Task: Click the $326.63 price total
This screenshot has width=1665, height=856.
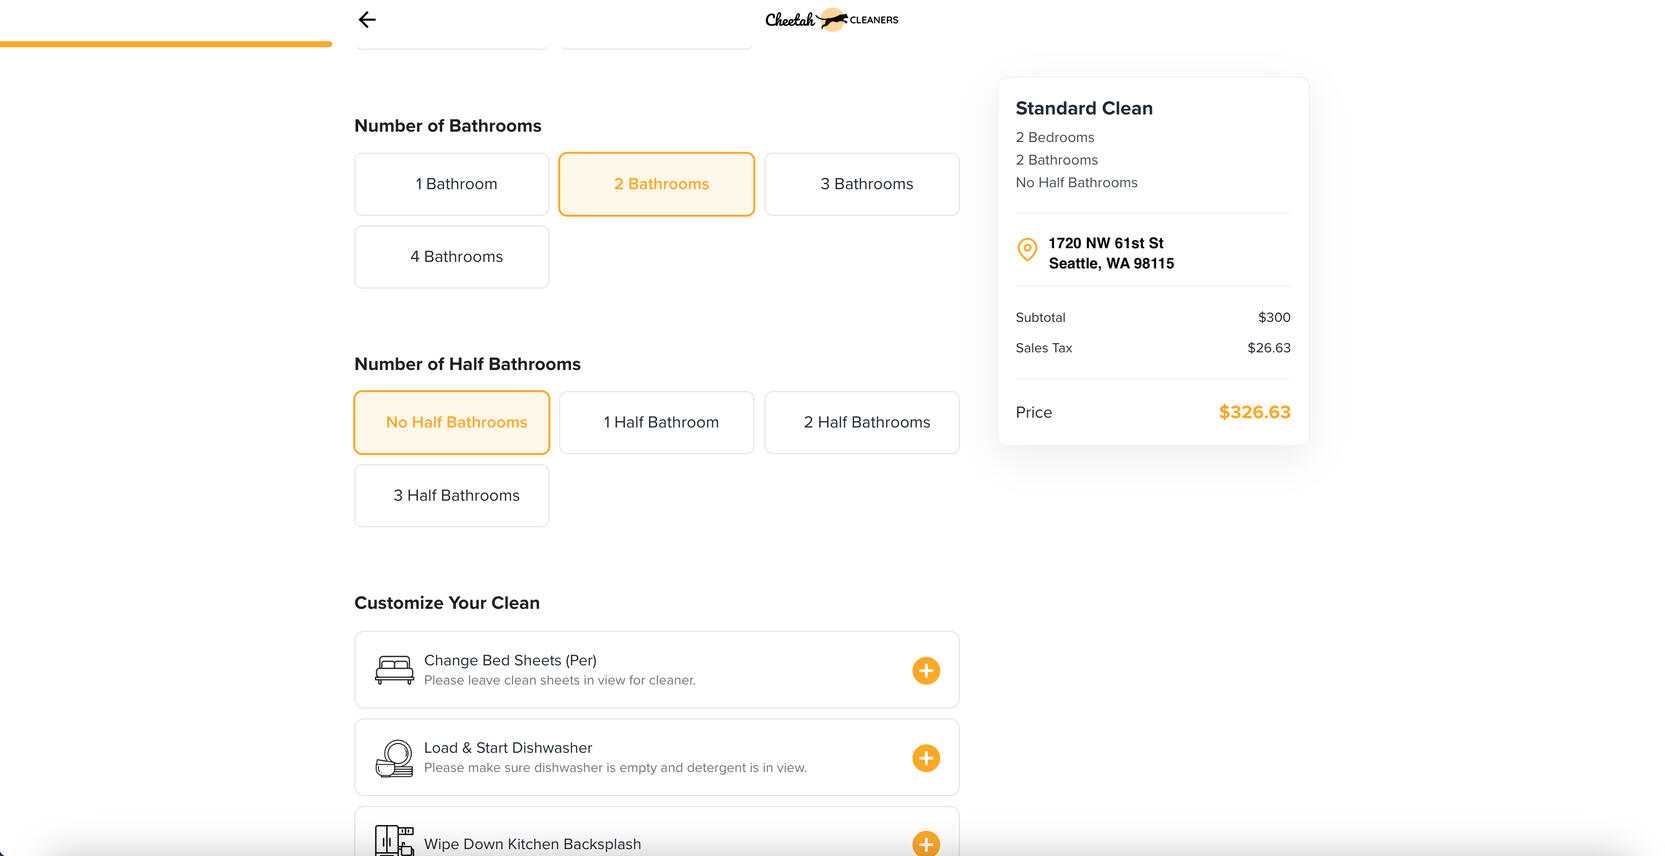Action: [x=1254, y=412]
